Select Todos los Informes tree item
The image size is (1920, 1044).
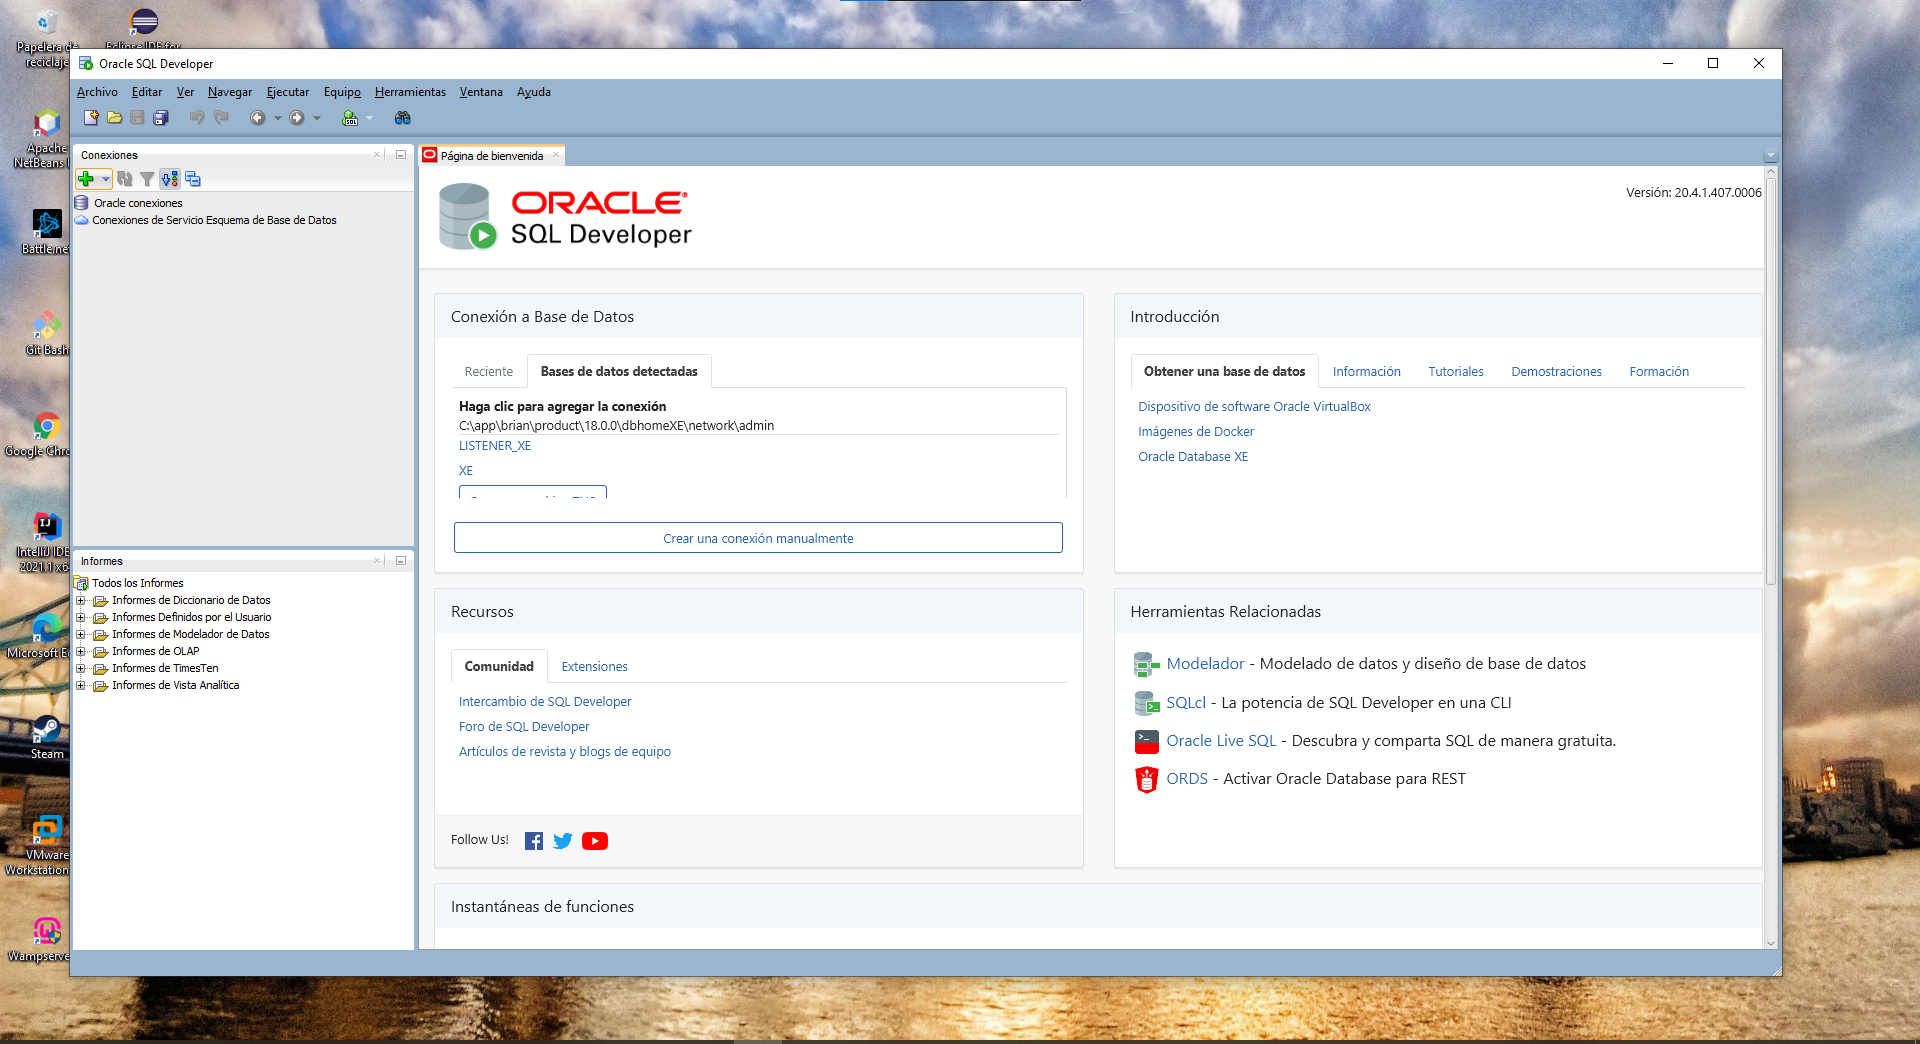[x=138, y=583]
